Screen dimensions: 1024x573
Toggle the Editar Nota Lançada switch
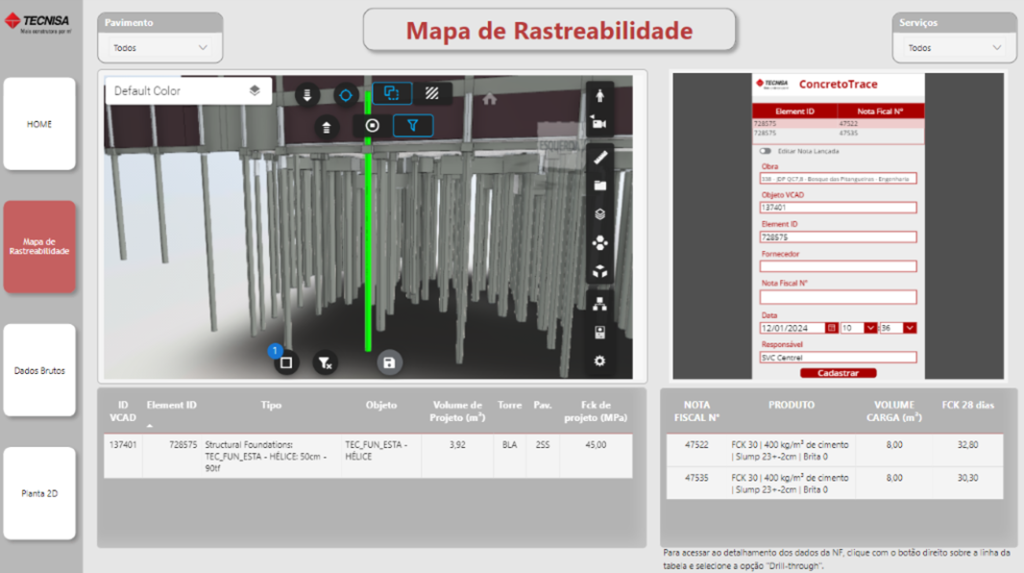pyautogui.click(x=766, y=151)
